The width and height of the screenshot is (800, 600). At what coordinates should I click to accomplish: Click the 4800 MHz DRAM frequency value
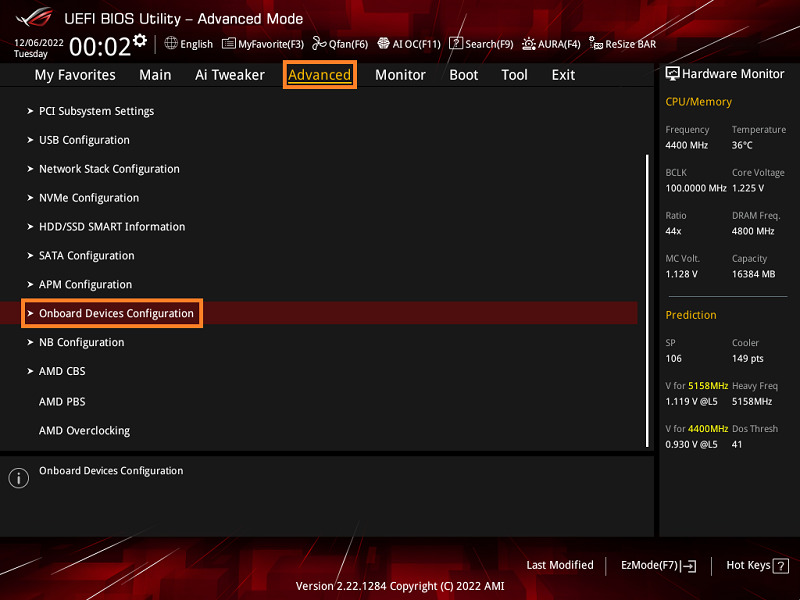tap(753, 231)
